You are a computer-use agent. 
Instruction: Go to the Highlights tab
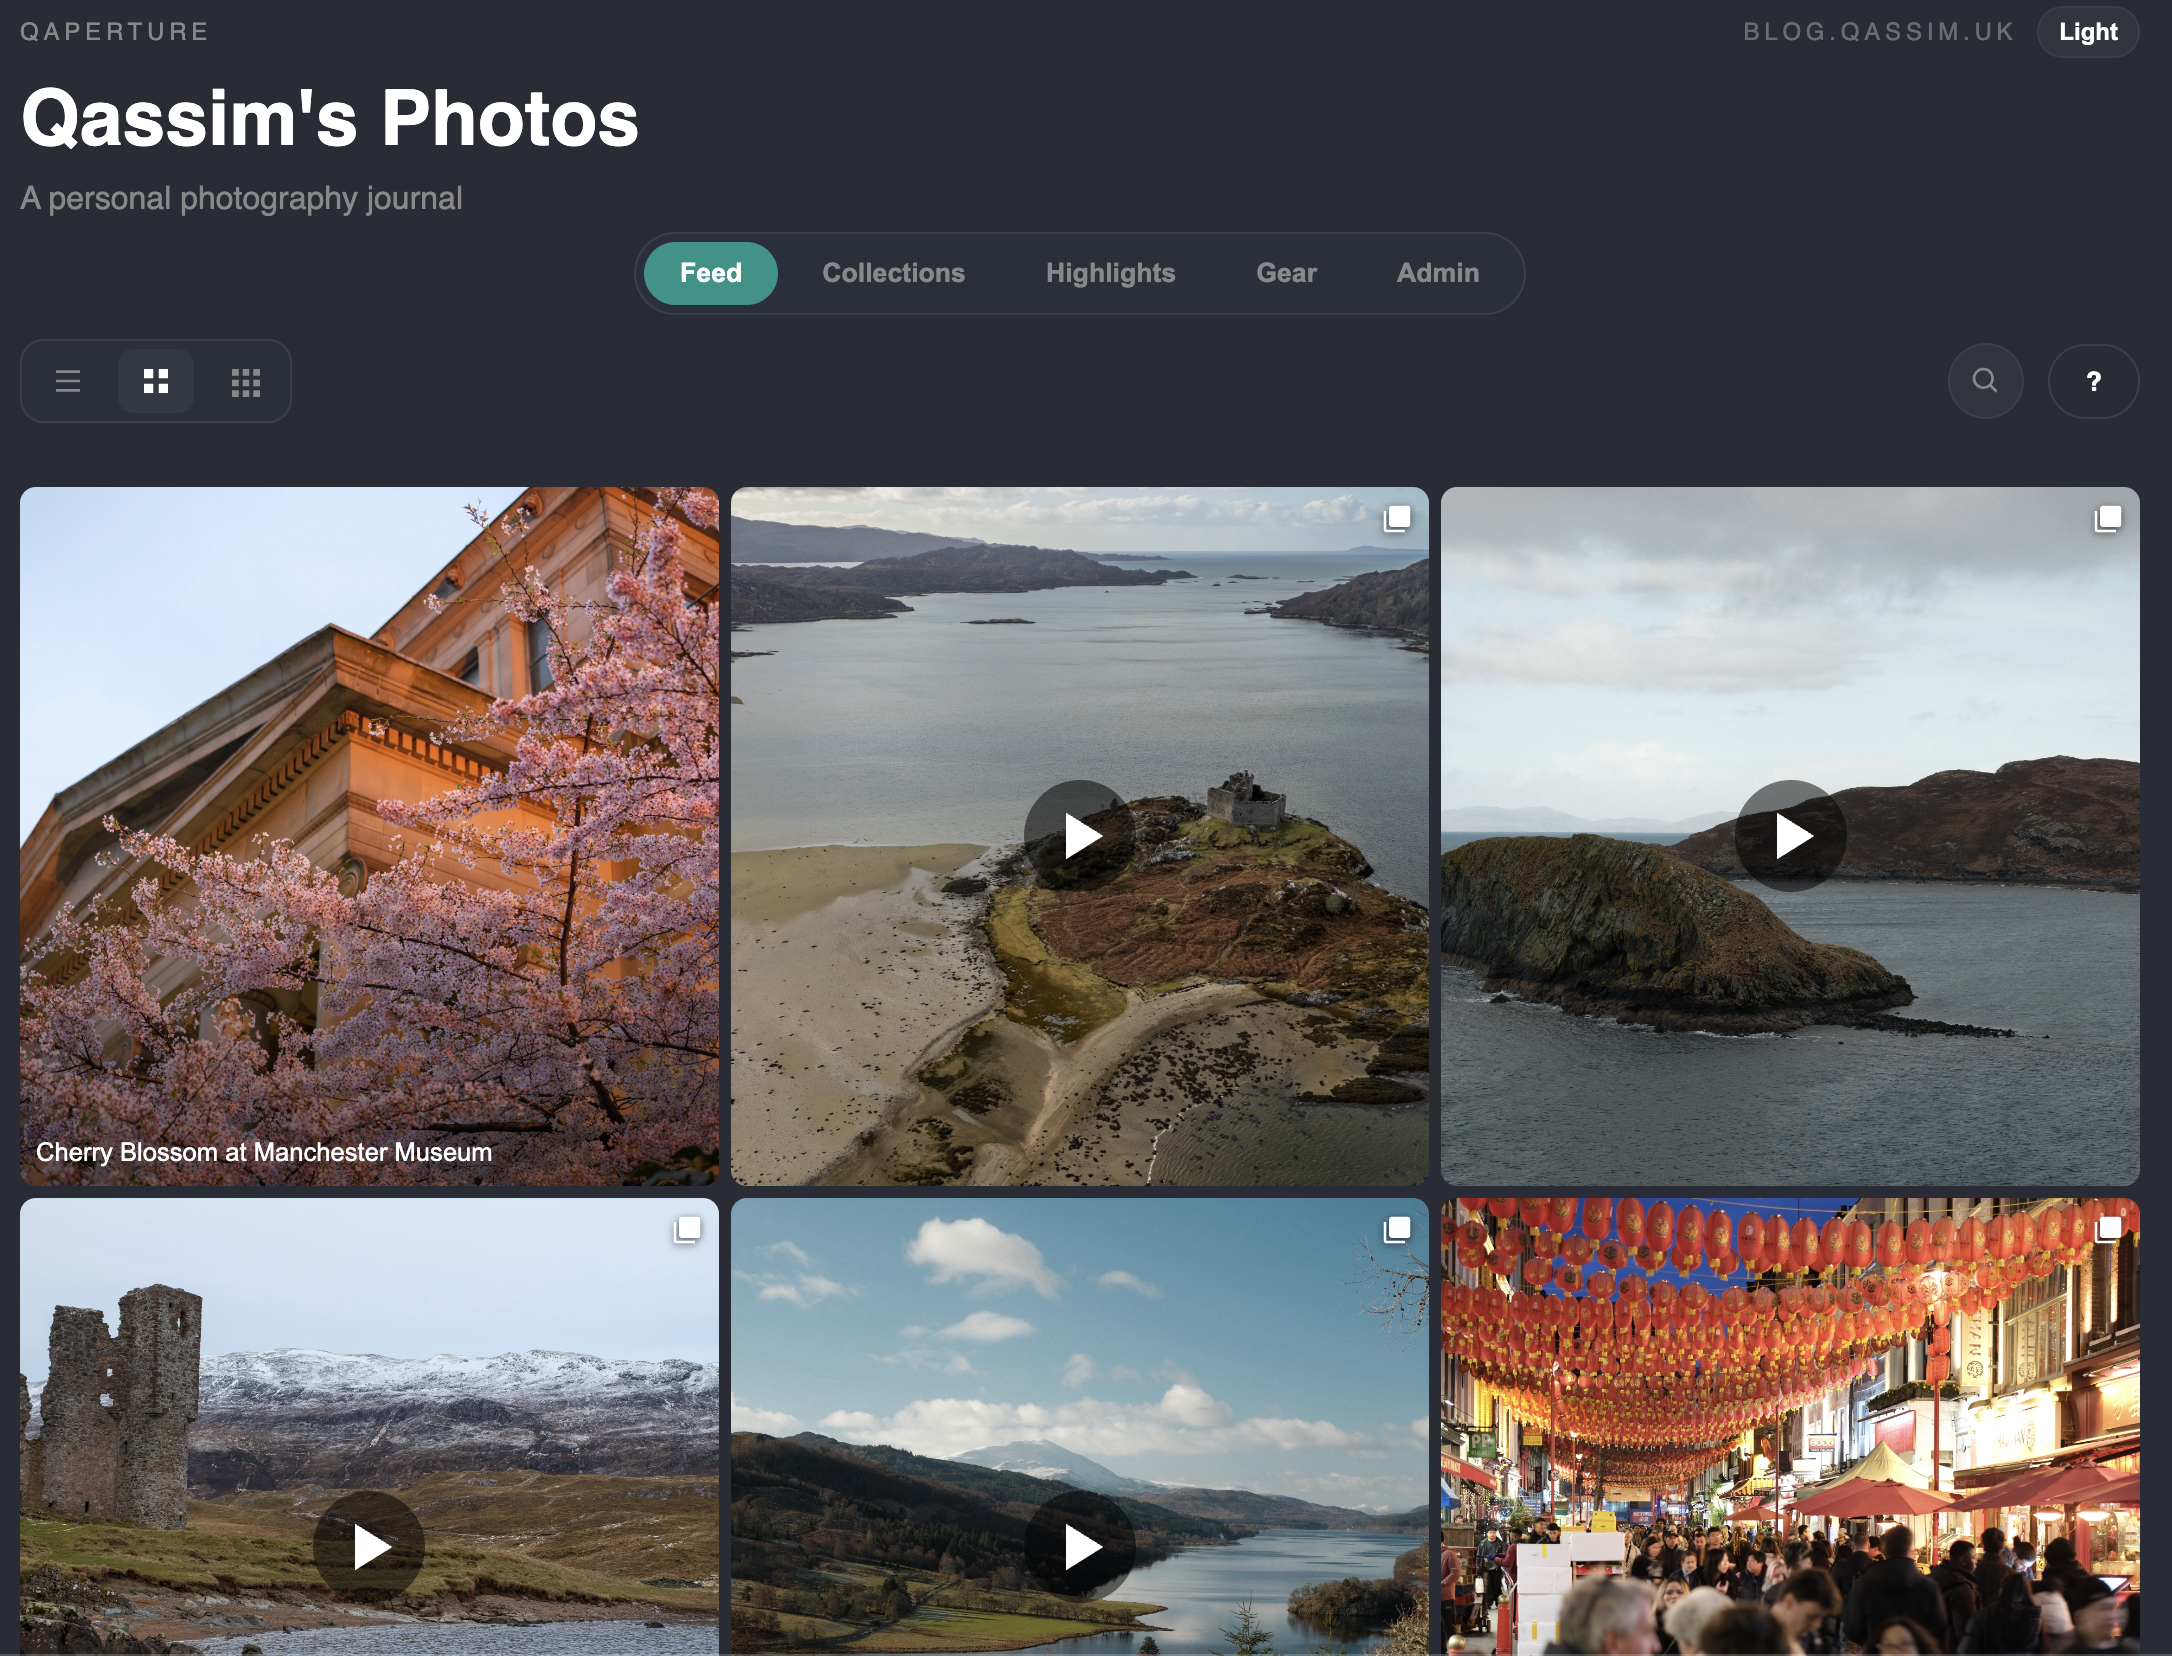(1110, 273)
